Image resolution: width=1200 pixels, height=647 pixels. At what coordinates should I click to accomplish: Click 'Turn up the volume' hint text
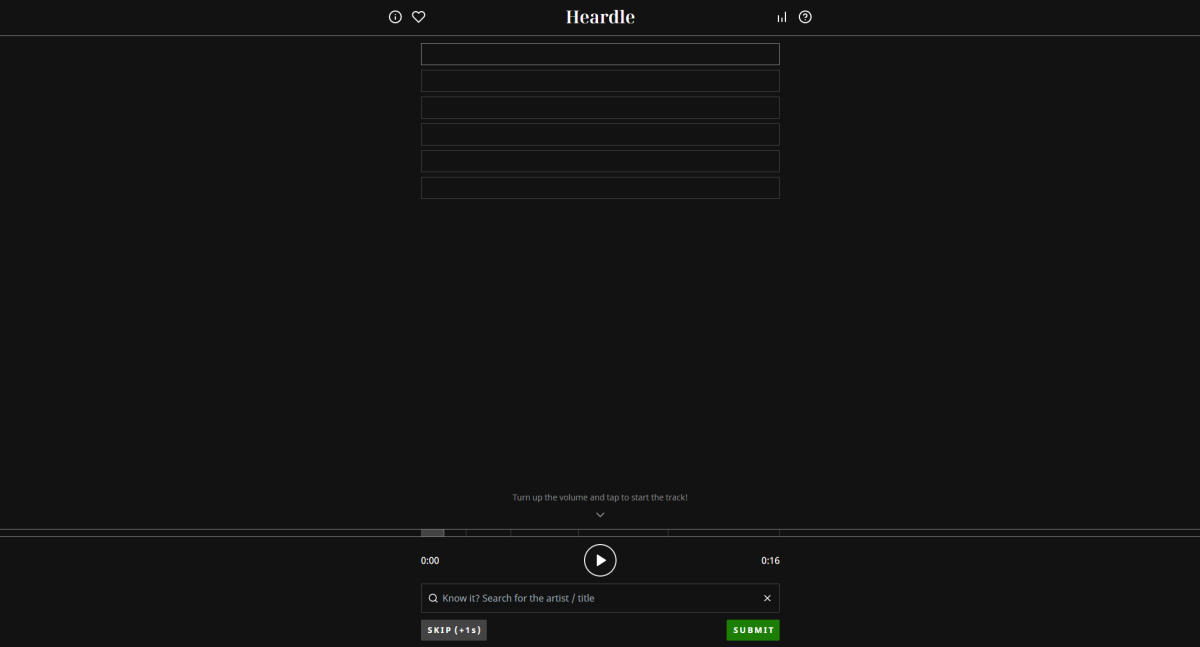coord(600,497)
